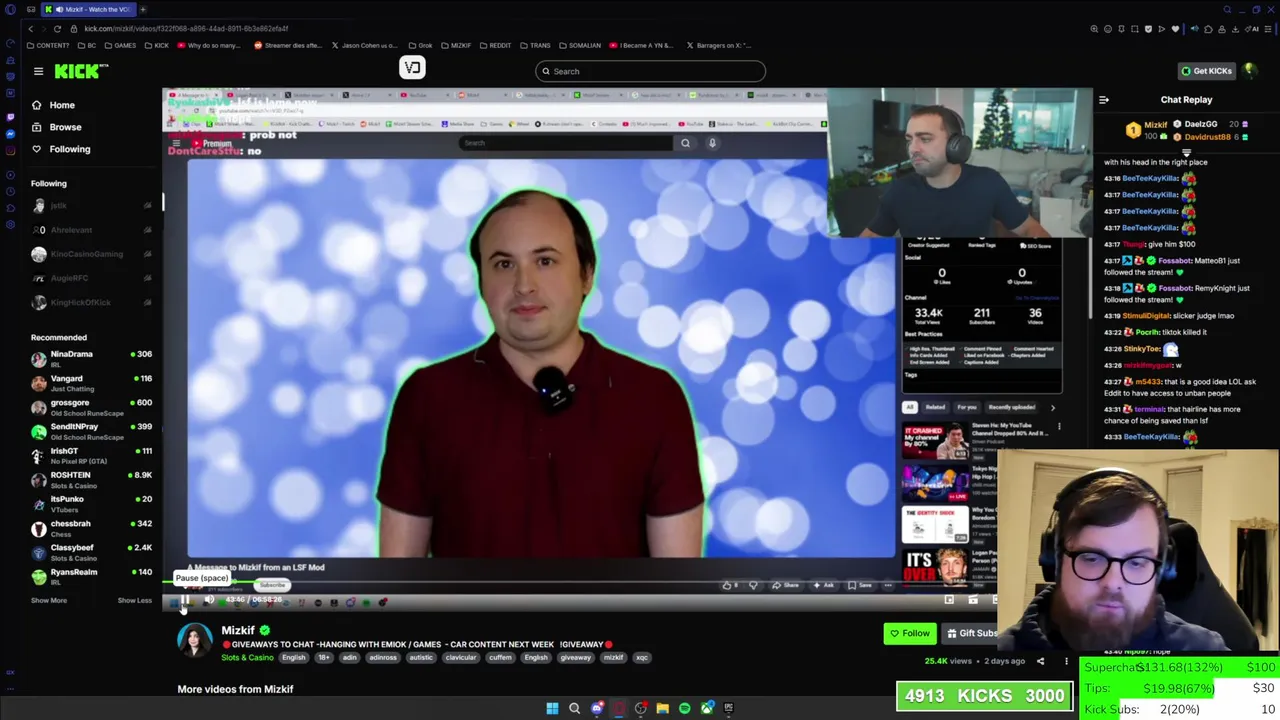Open the GAMES bookmark folder
This screenshot has width=1280, height=720.
(x=120, y=45)
